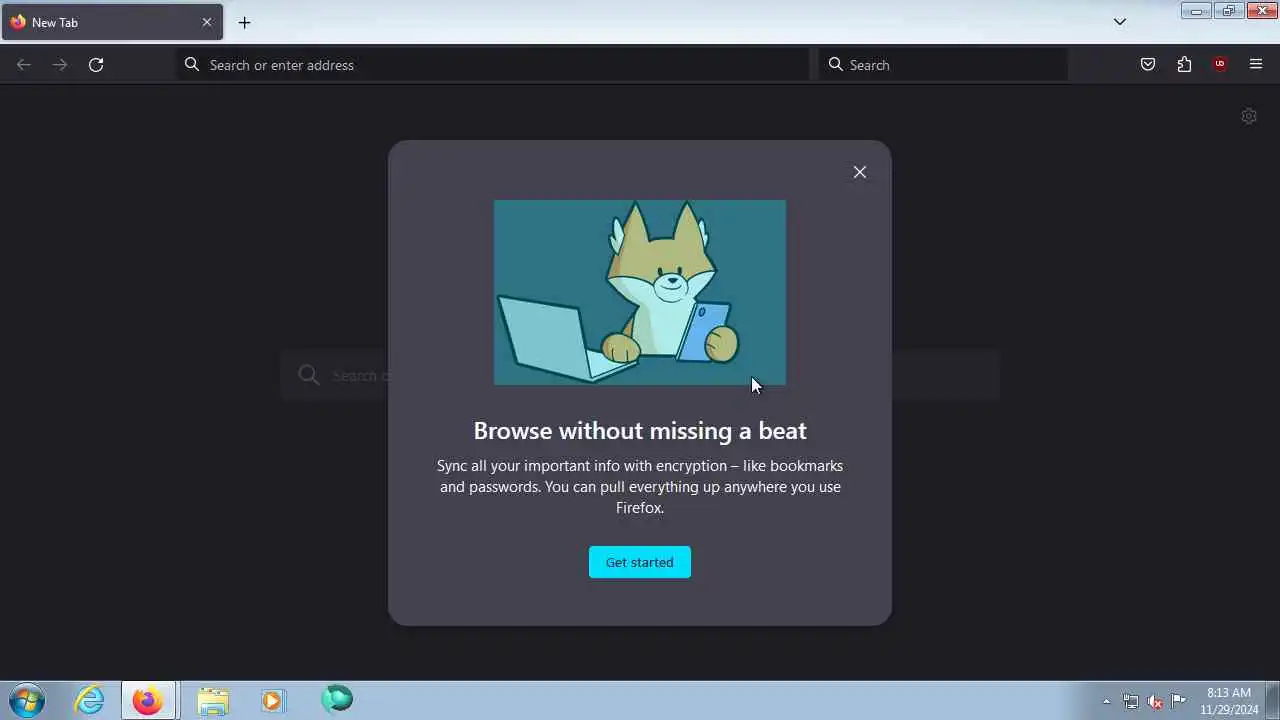This screenshot has width=1280, height=720.
Task: Minimize the Firefox window
Action: [1196, 11]
